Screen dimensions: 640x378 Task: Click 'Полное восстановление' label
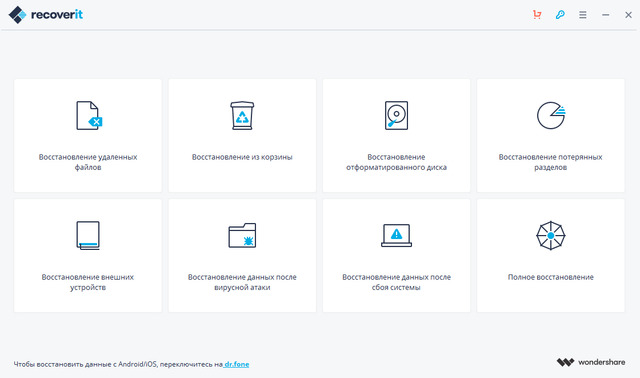[551, 277]
